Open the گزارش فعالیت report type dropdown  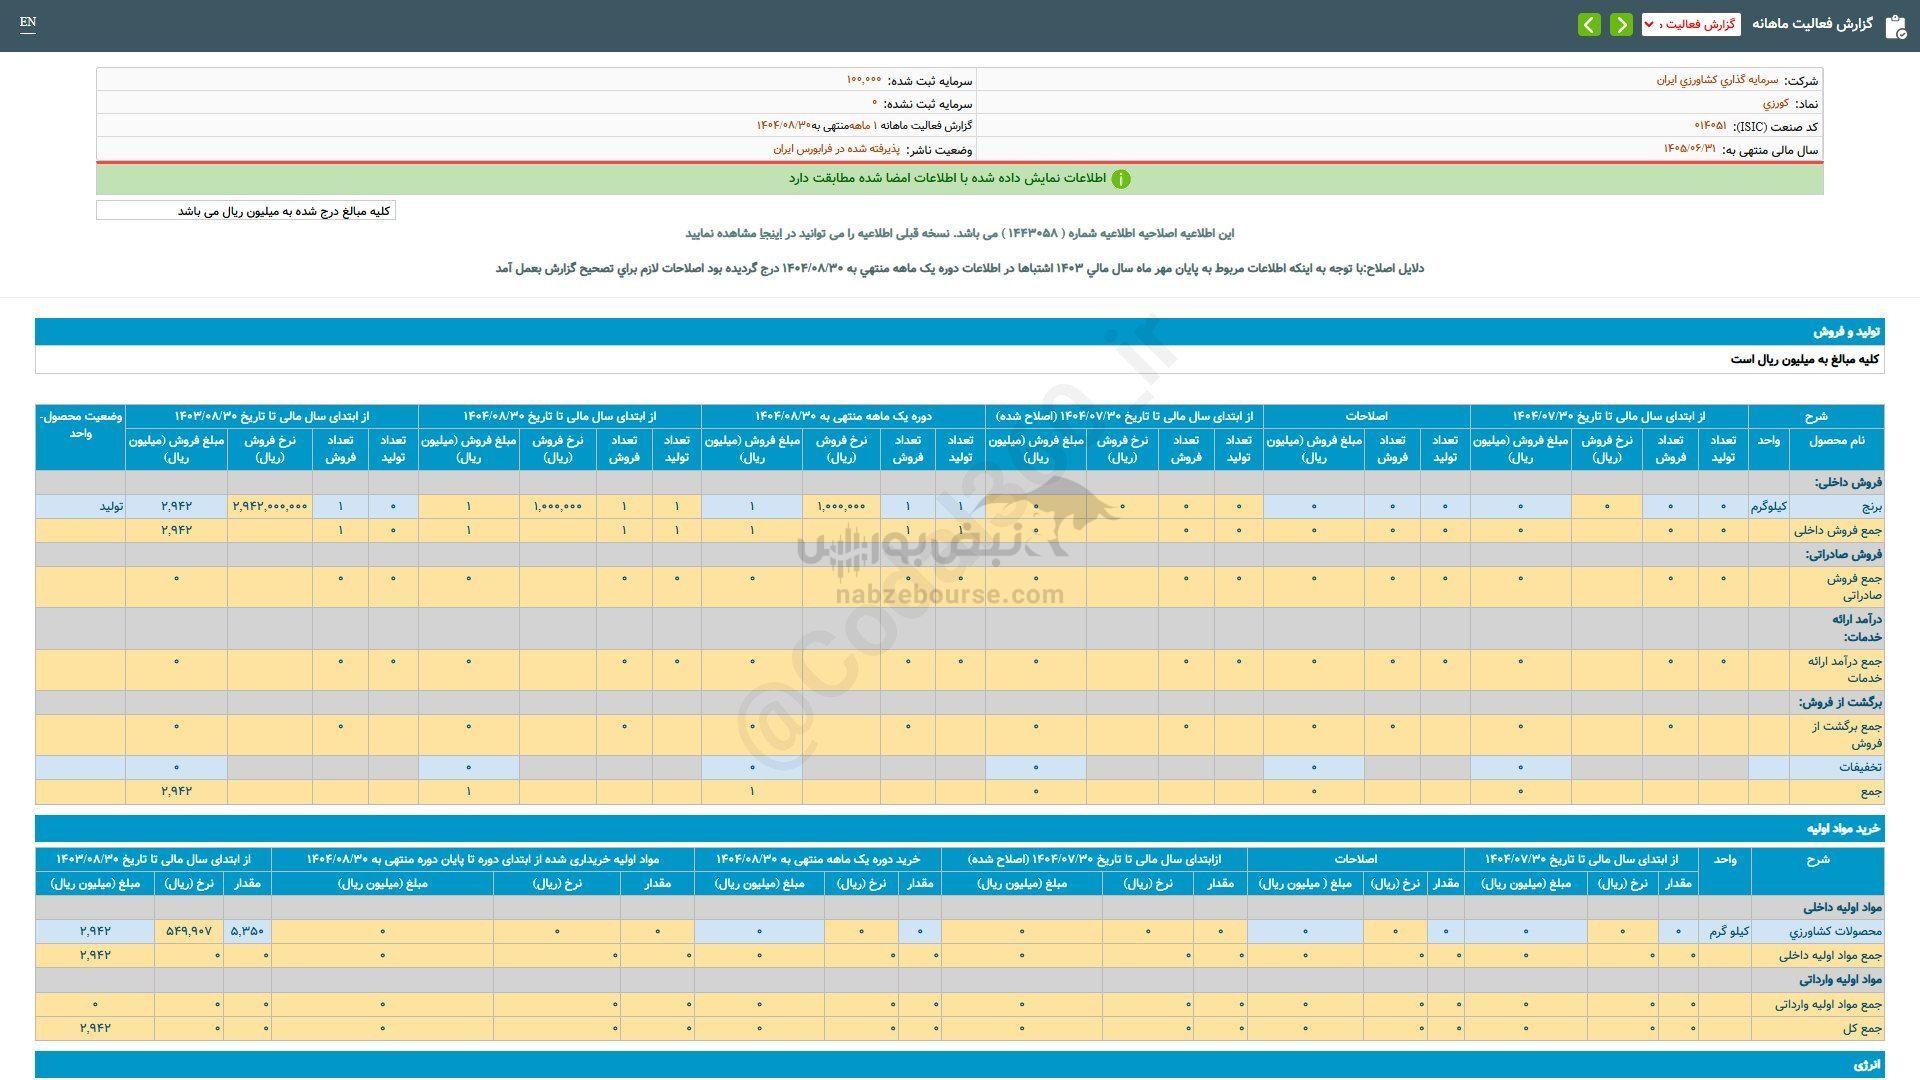(1690, 24)
